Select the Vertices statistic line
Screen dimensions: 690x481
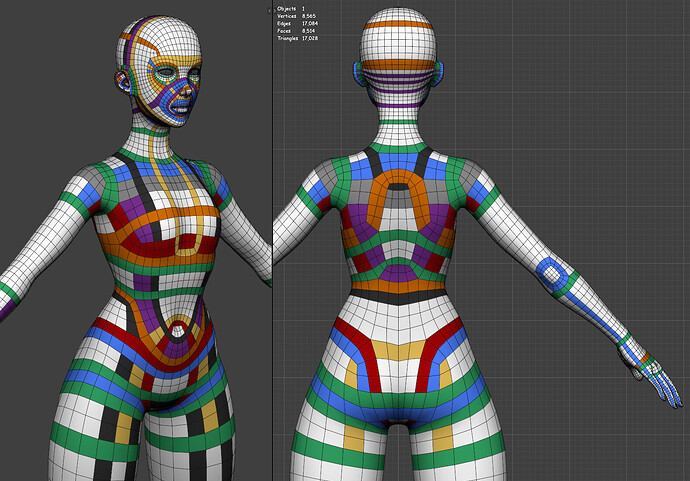point(297,16)
